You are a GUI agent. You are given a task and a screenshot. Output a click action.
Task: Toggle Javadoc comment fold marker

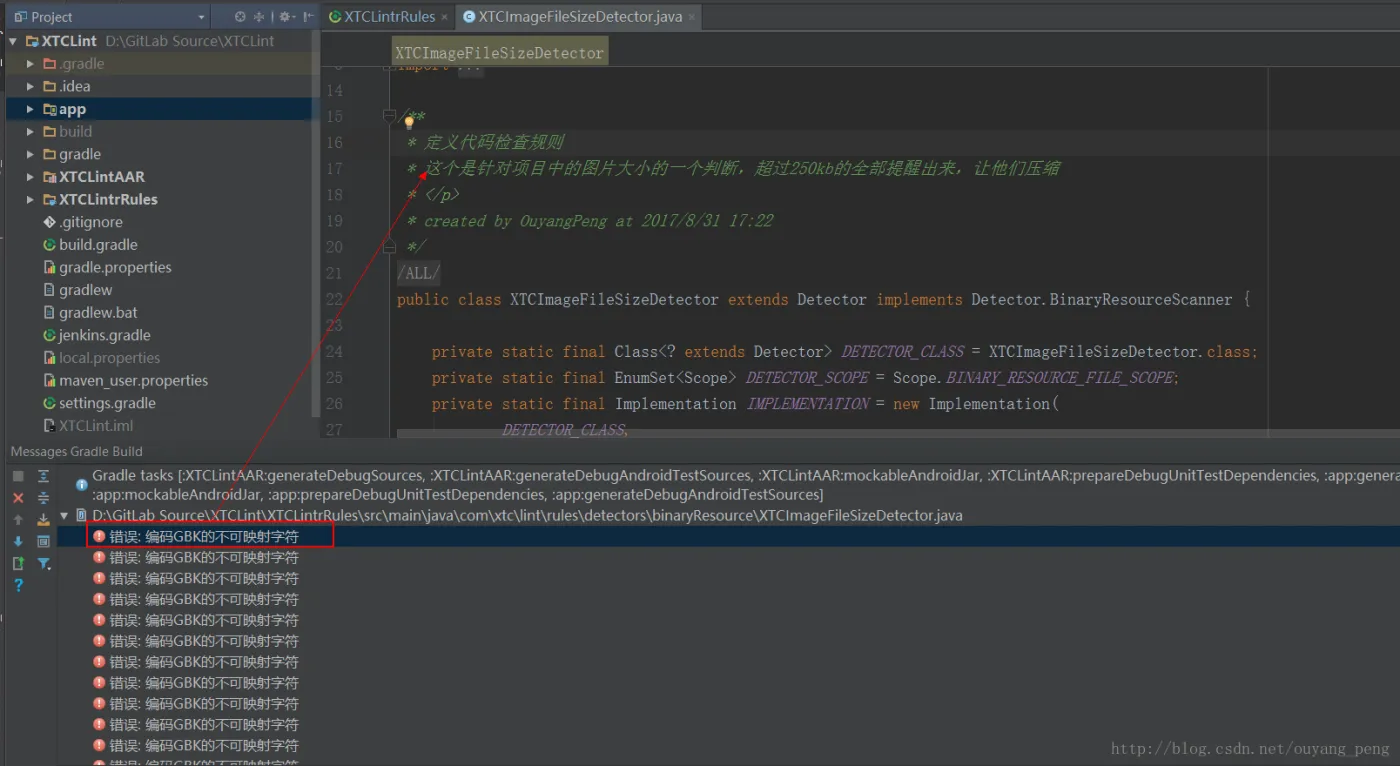pos(389,117)
